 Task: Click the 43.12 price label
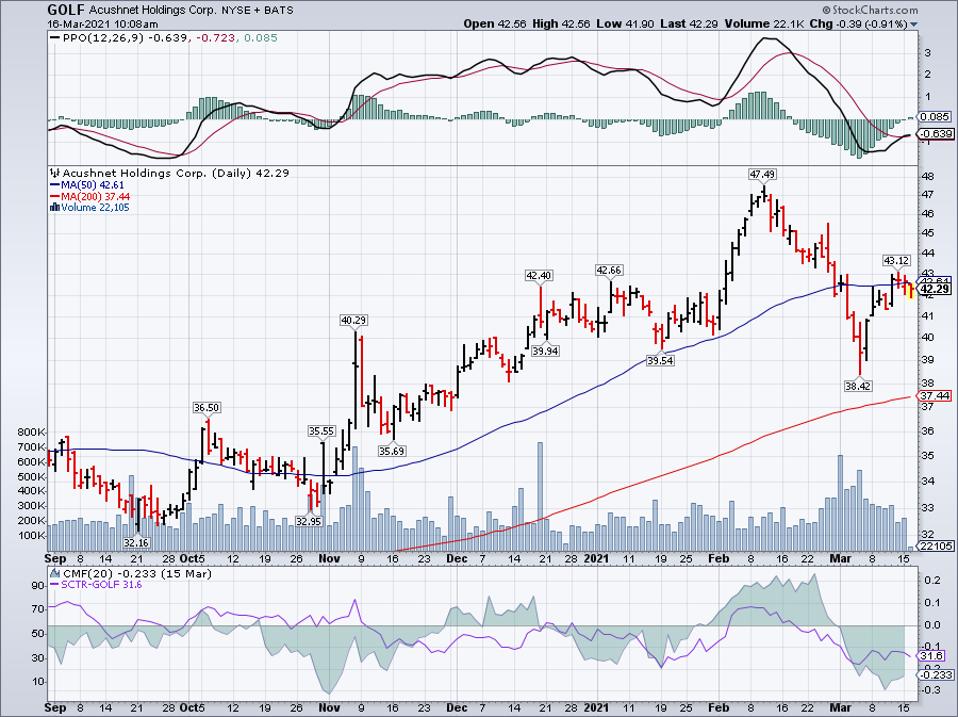click(x=896, y=261)
